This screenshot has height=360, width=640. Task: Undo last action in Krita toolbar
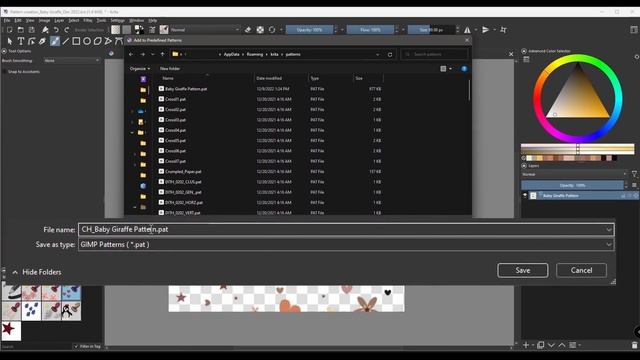56,30
